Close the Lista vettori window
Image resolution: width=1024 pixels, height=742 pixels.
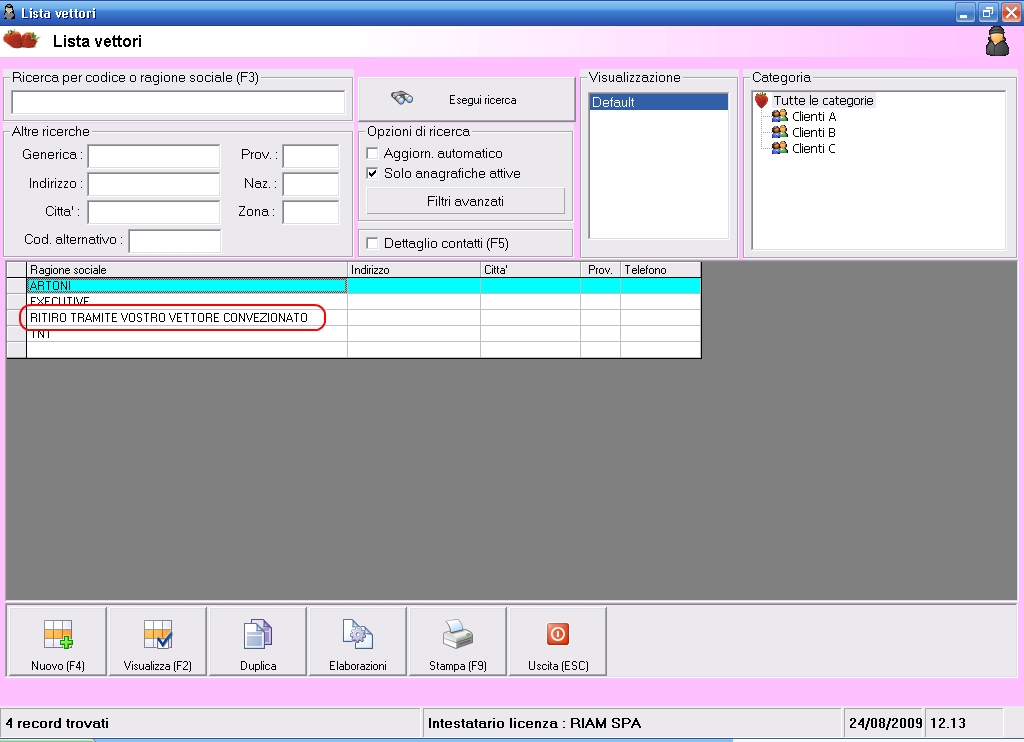[1011, 13]
